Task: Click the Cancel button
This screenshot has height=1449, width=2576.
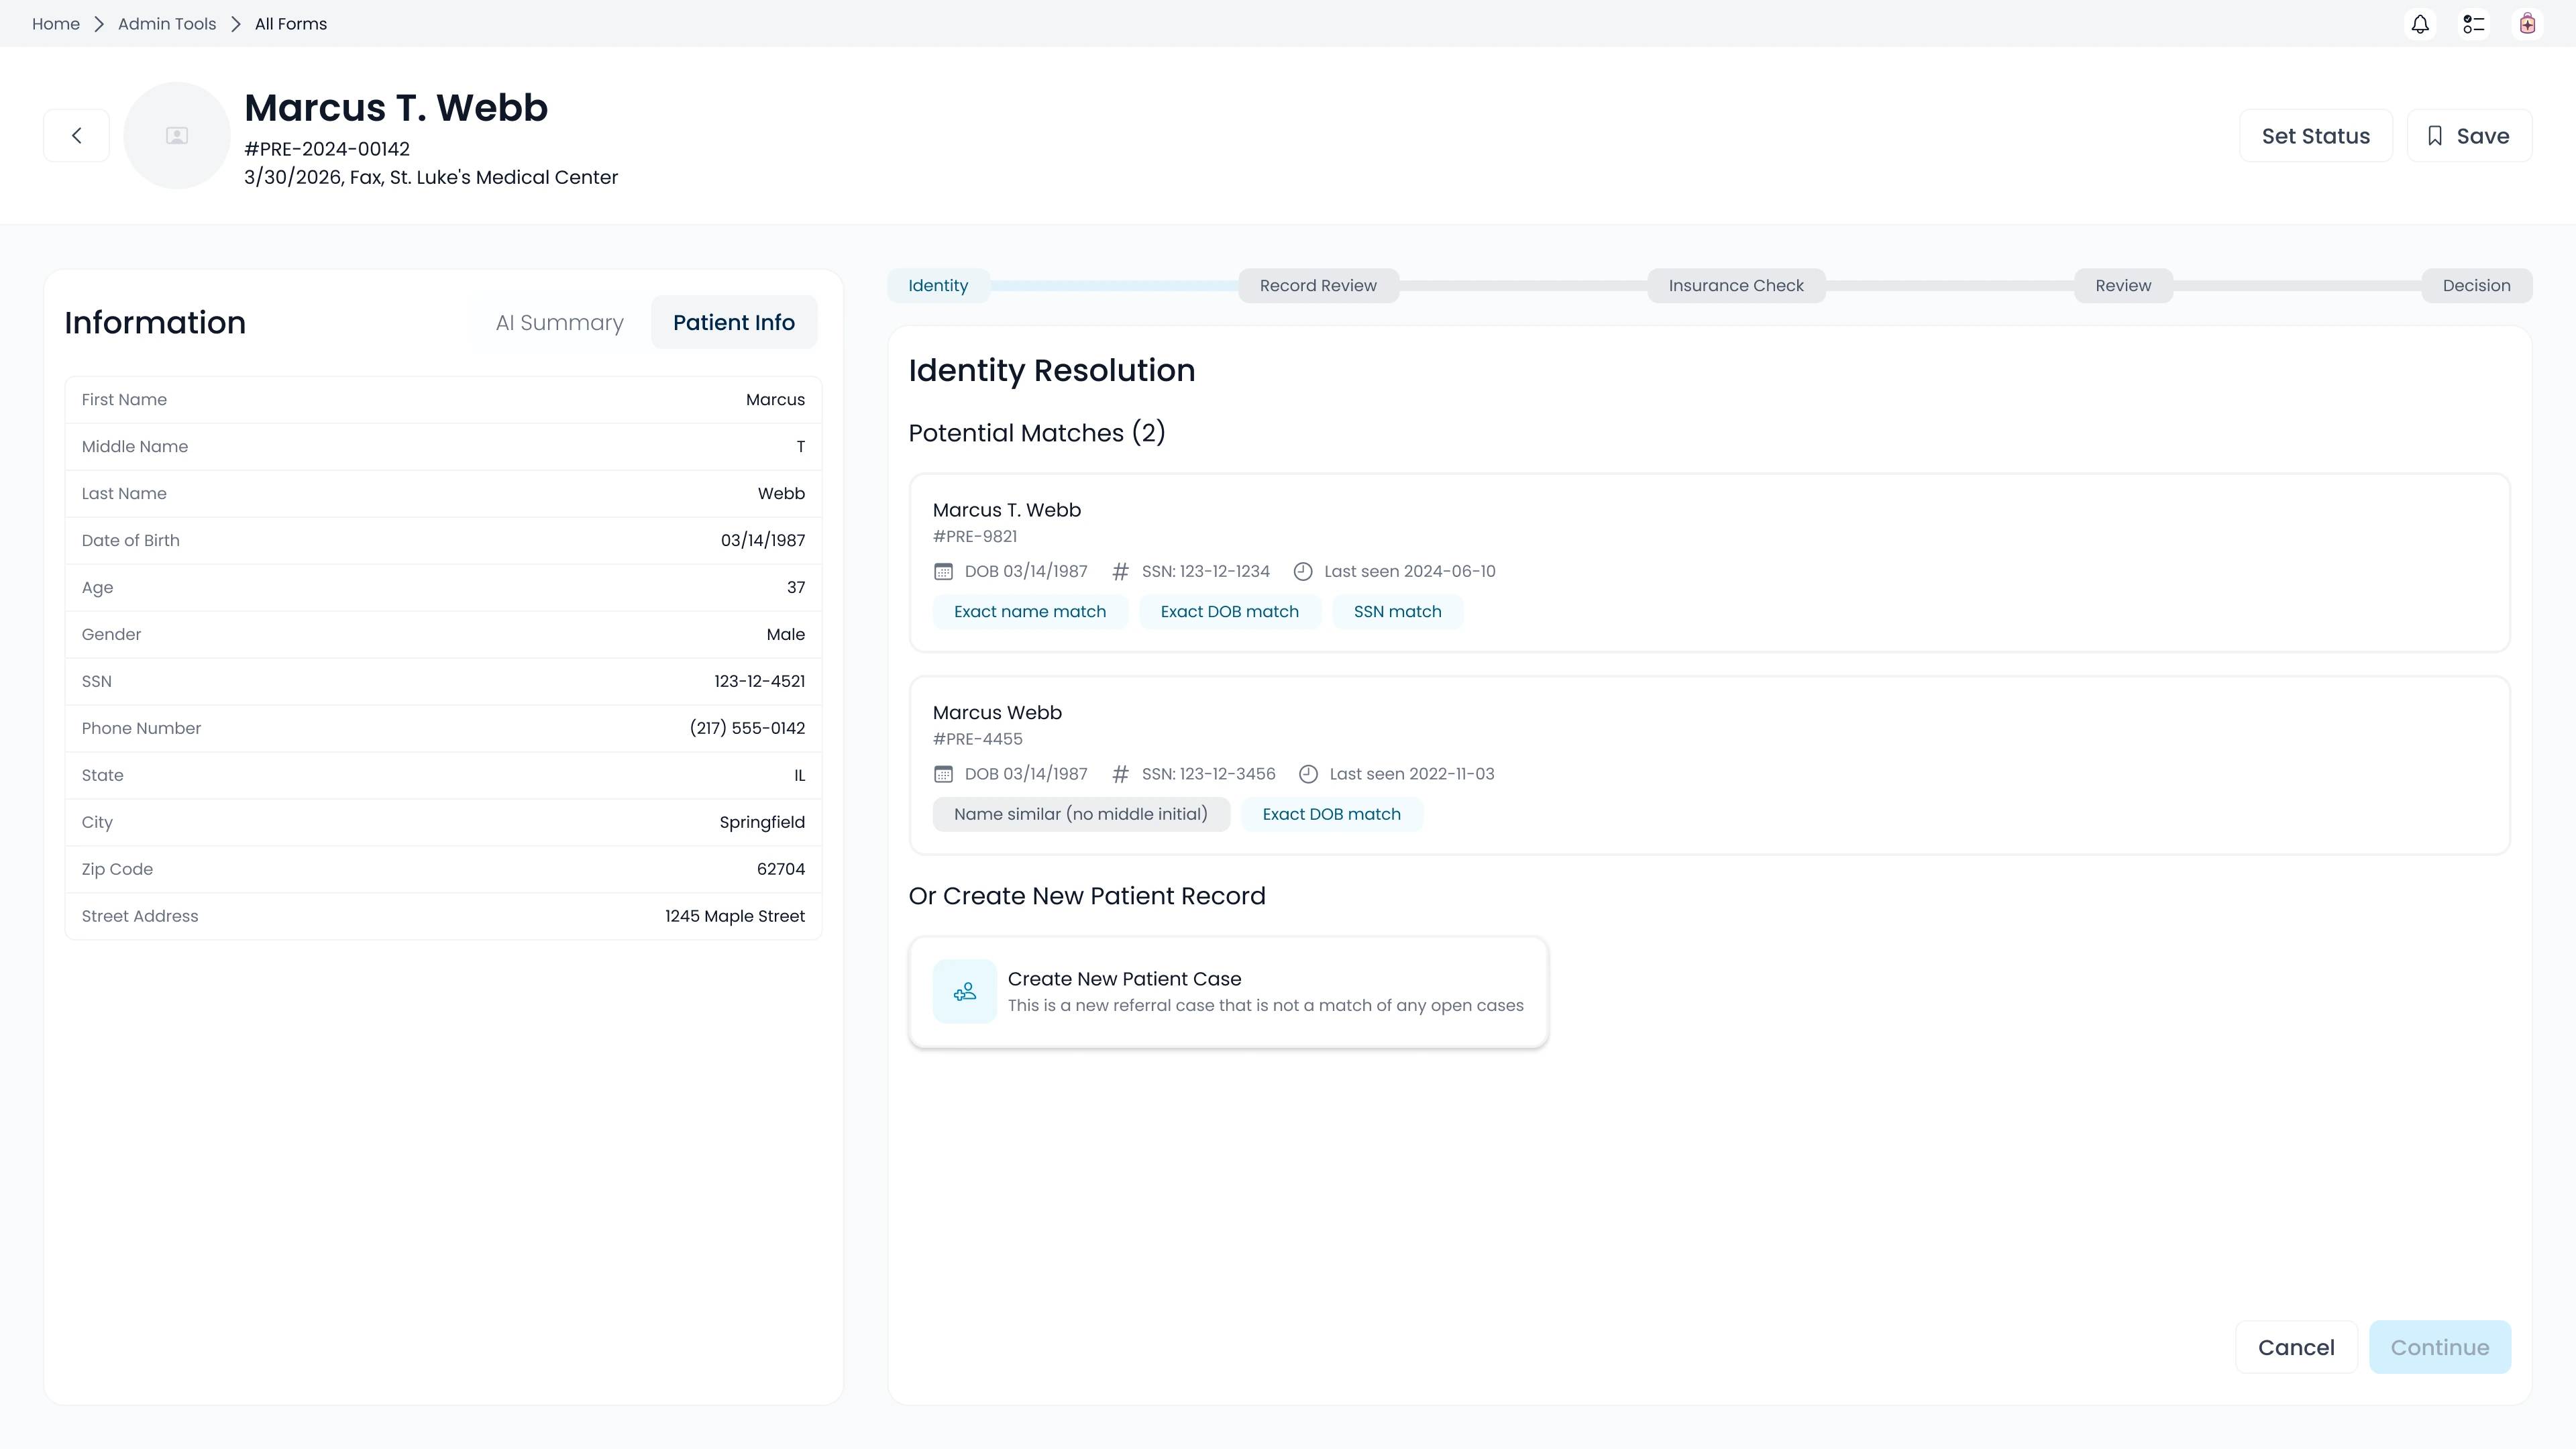Action: click(2296, 1348)
